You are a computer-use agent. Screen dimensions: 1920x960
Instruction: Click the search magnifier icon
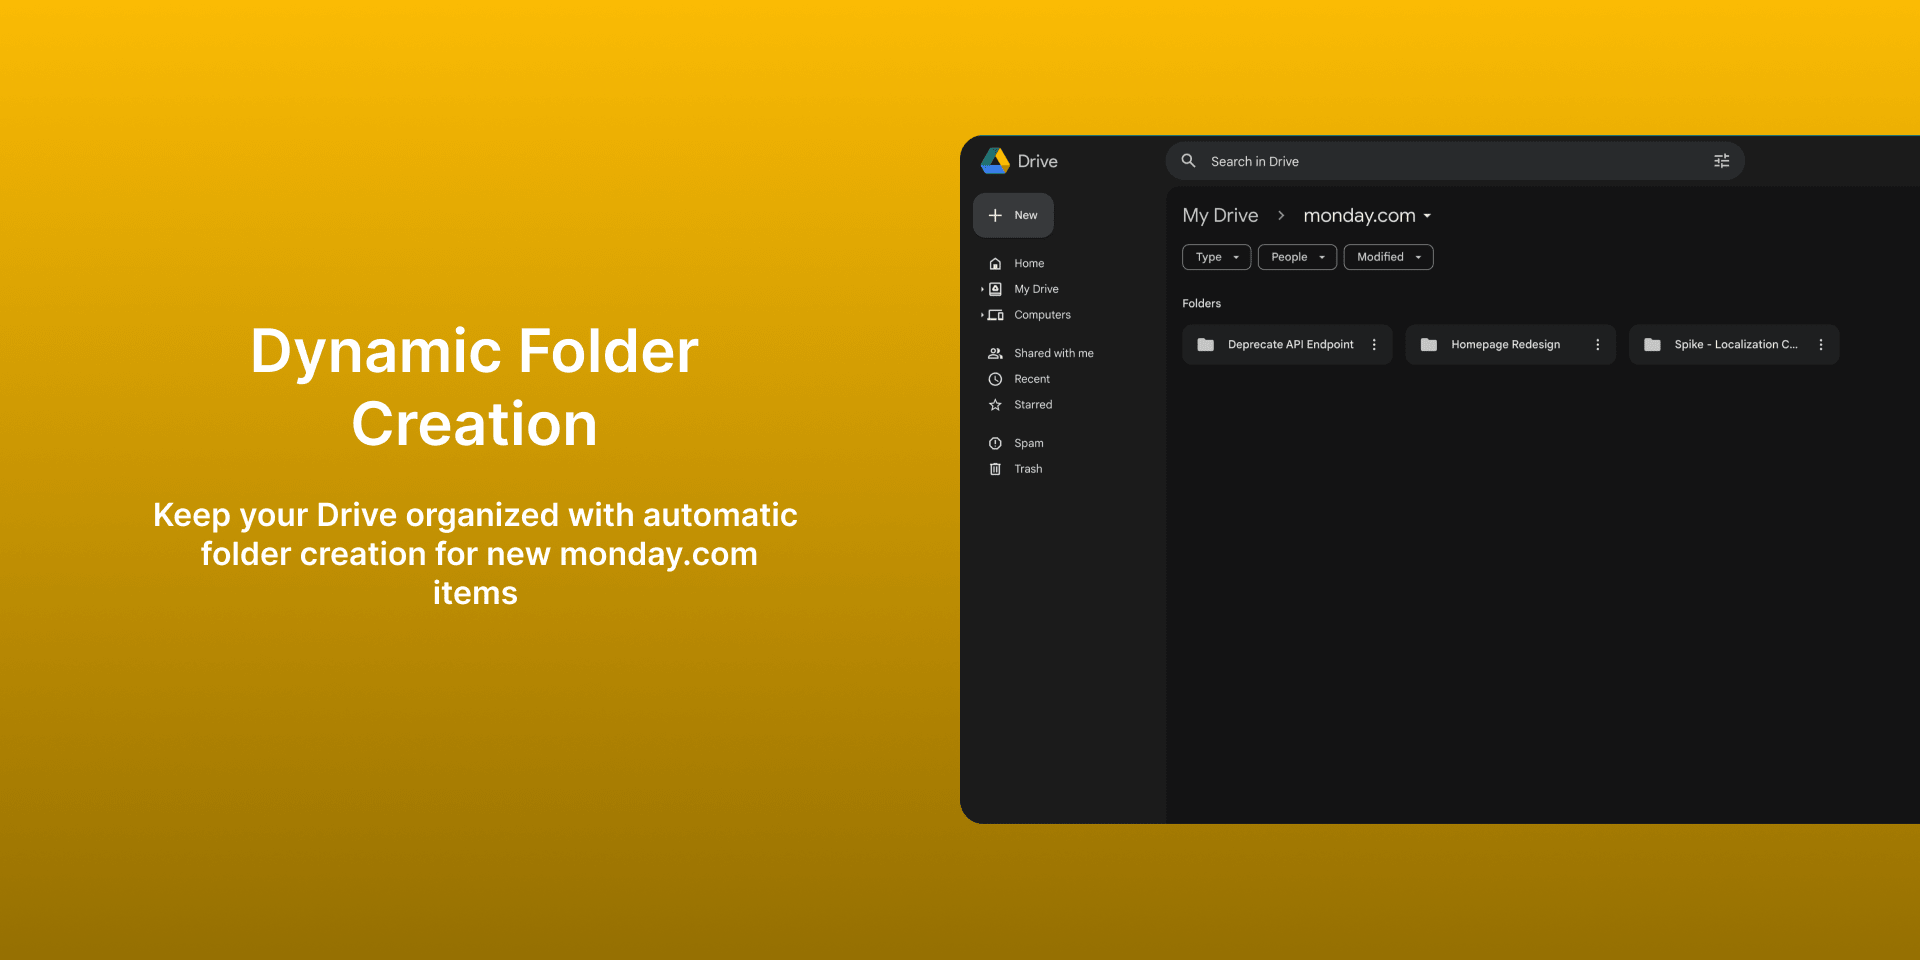1188,161
